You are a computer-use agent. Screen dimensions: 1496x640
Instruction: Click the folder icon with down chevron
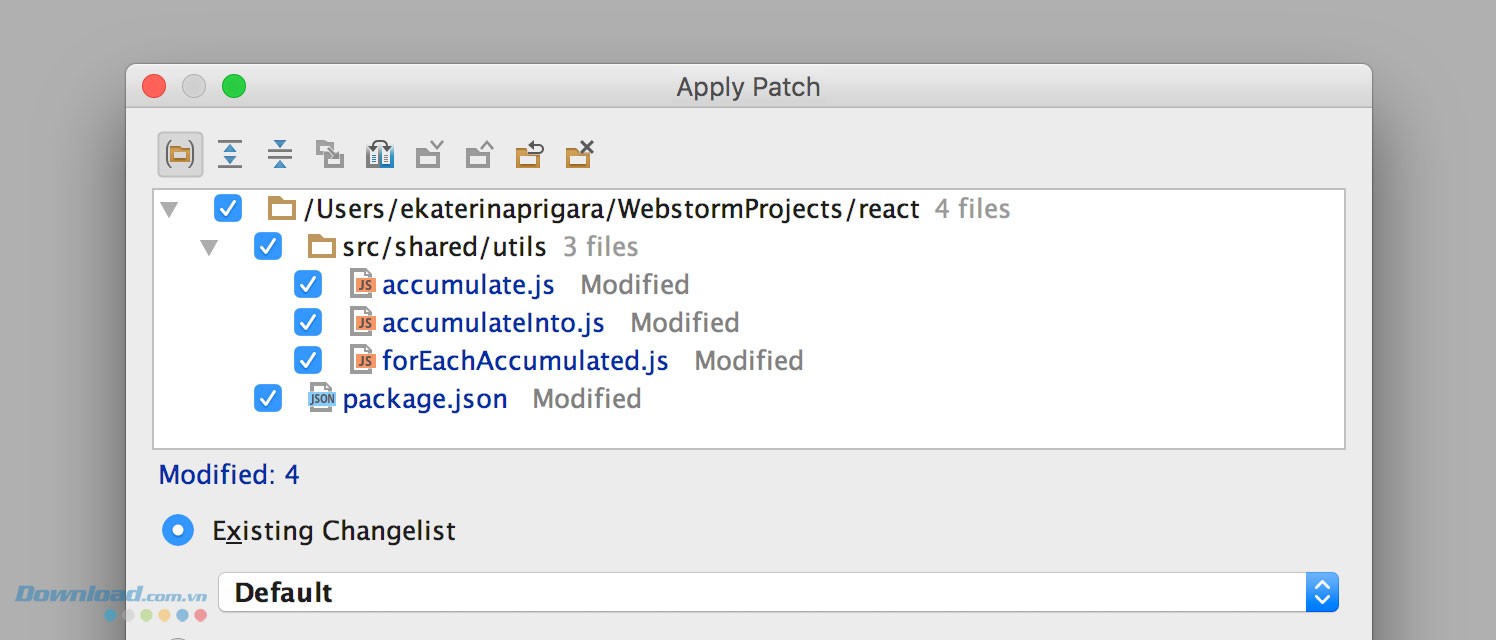click(x=430, y=154)
